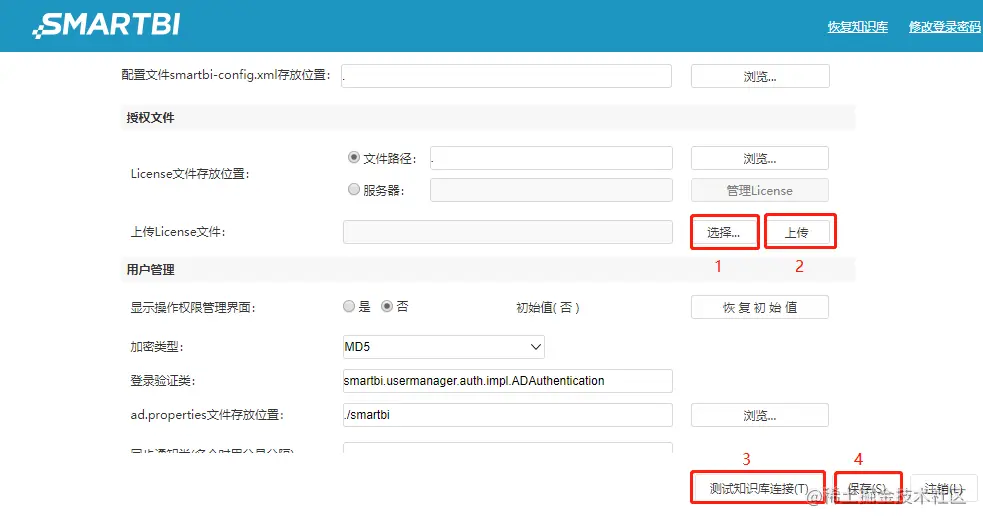Click the 保存(S) button

[868, 488]
